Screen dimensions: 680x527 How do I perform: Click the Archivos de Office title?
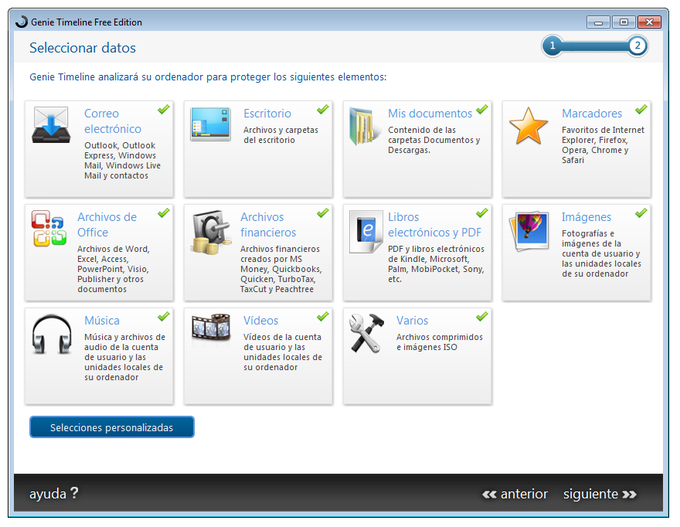coord(107,225)
